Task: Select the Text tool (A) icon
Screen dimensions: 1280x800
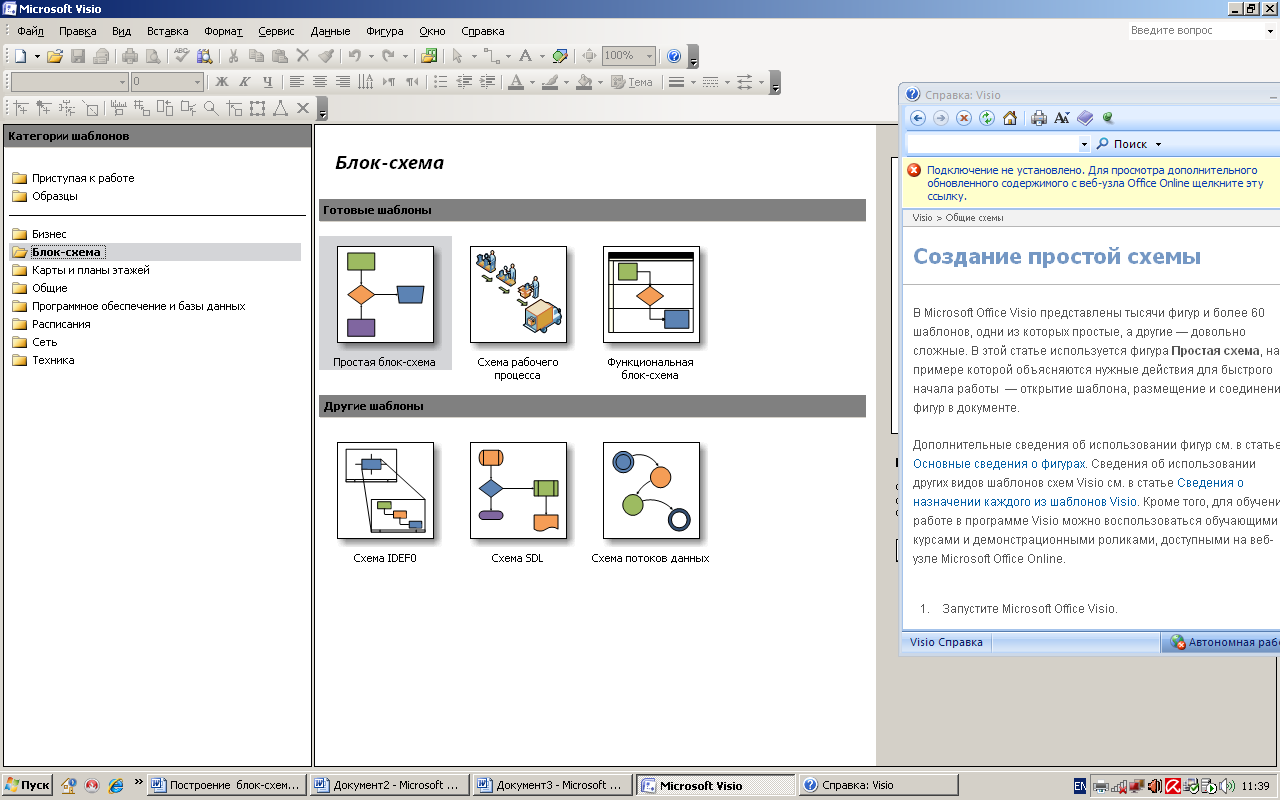Action: [524, 57]
